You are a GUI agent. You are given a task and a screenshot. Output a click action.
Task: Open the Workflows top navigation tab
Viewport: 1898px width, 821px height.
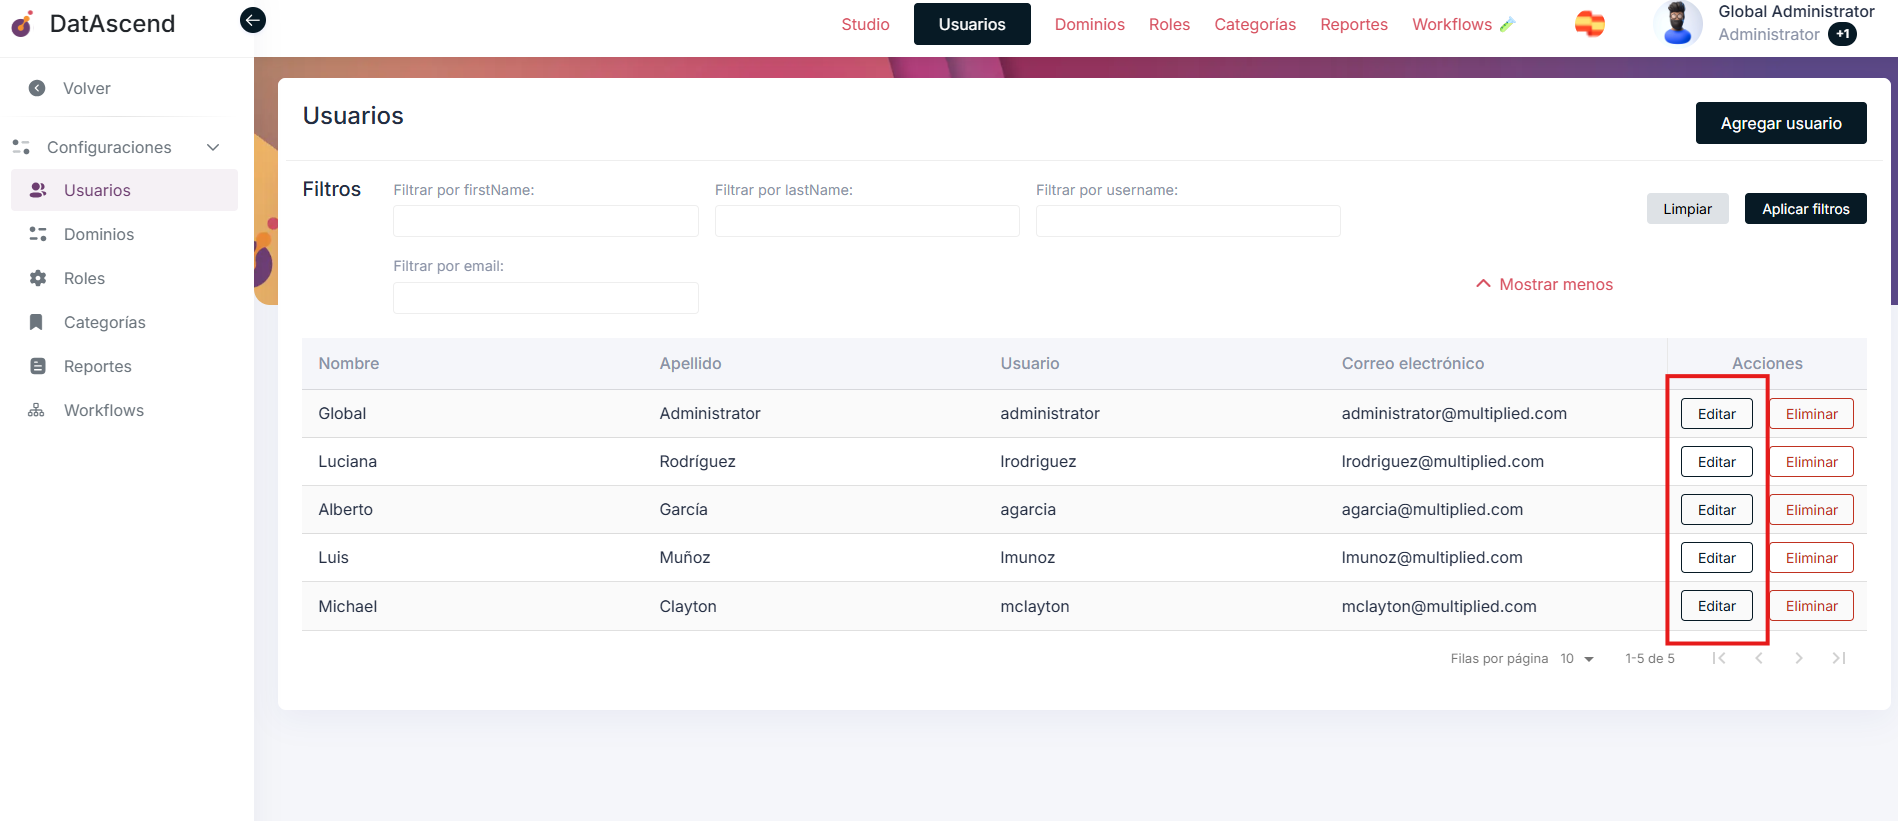pyautogui.click(x=1451, y=24)
